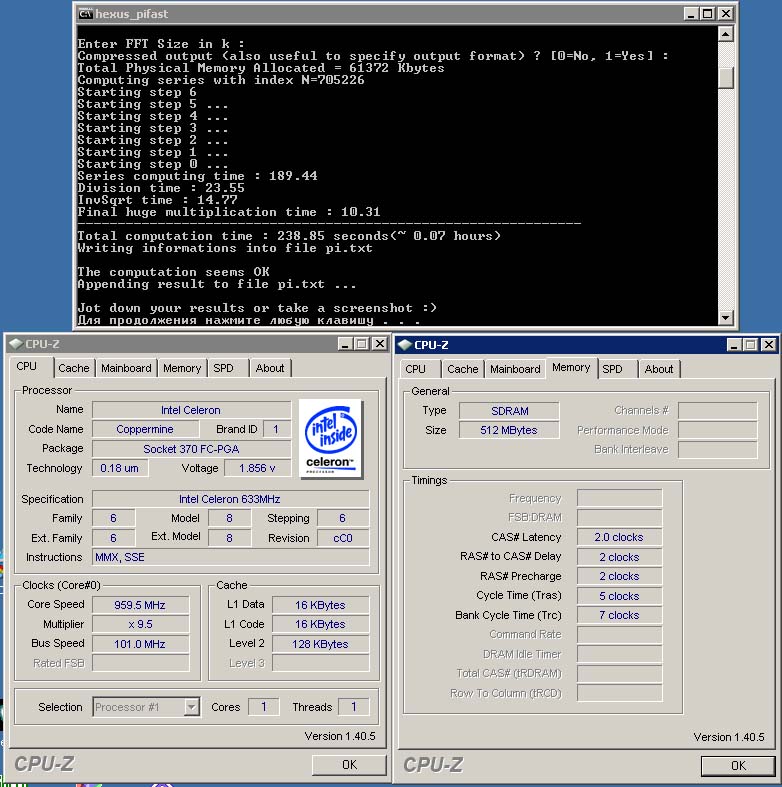Open the About tab in left CPU-Z window
782x787 pixels.
click(x=270, y=368)
